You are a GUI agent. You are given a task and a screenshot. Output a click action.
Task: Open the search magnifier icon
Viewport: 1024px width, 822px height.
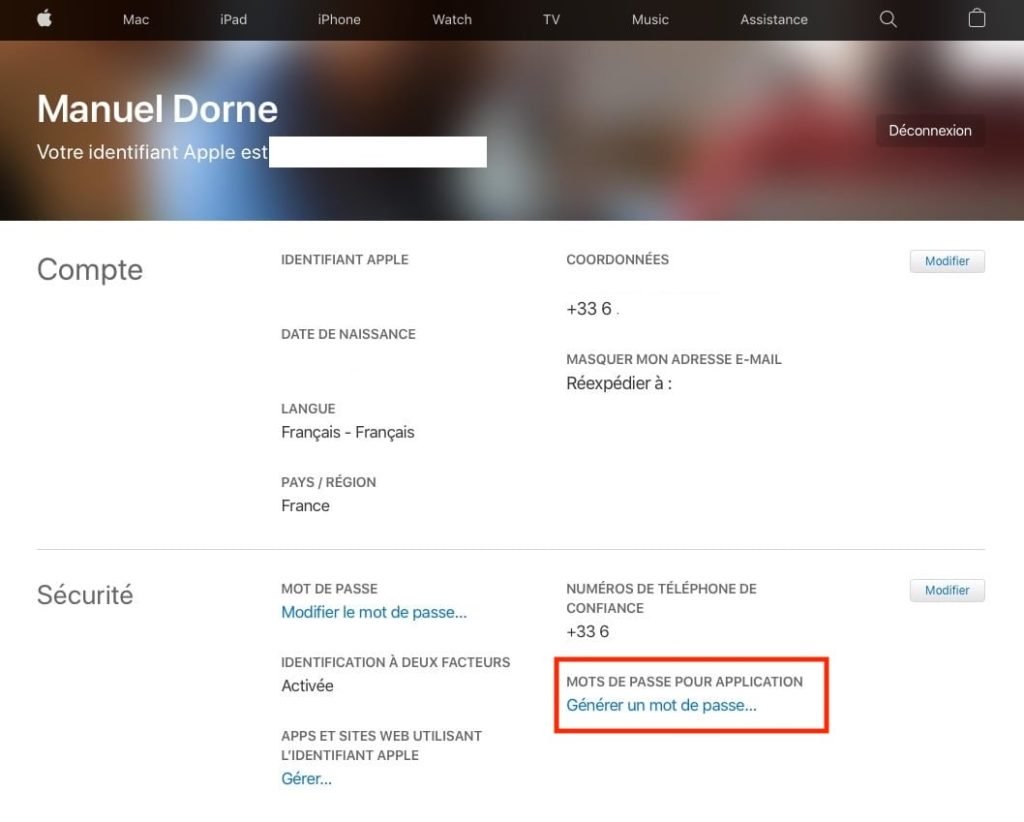(x=888, y=19)
